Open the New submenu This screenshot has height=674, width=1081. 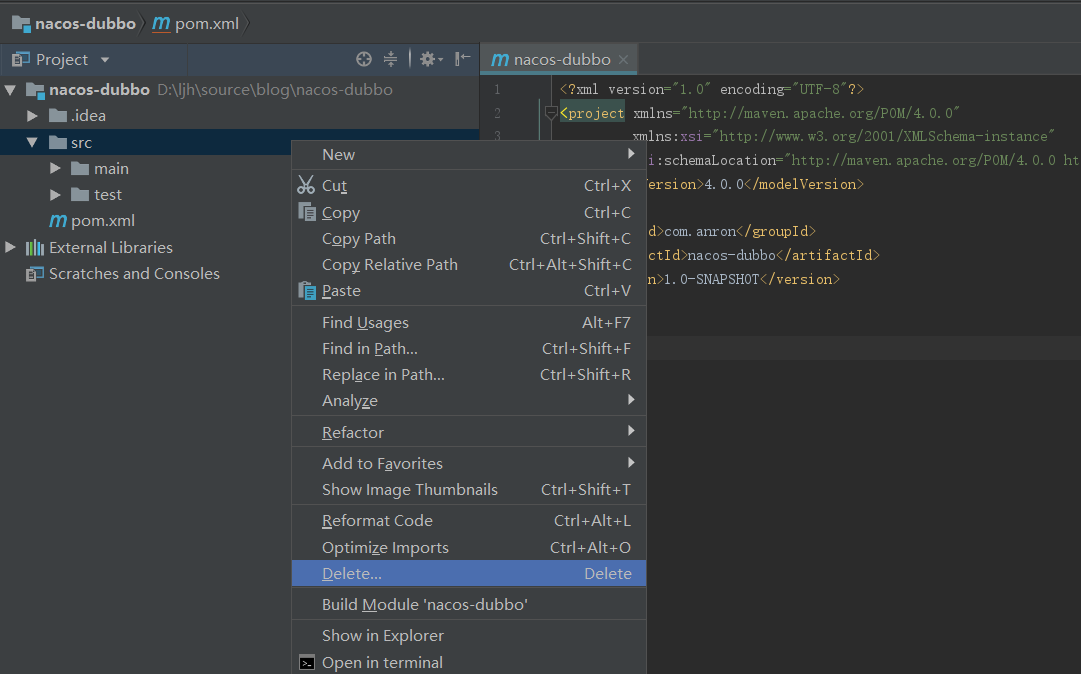338,154
